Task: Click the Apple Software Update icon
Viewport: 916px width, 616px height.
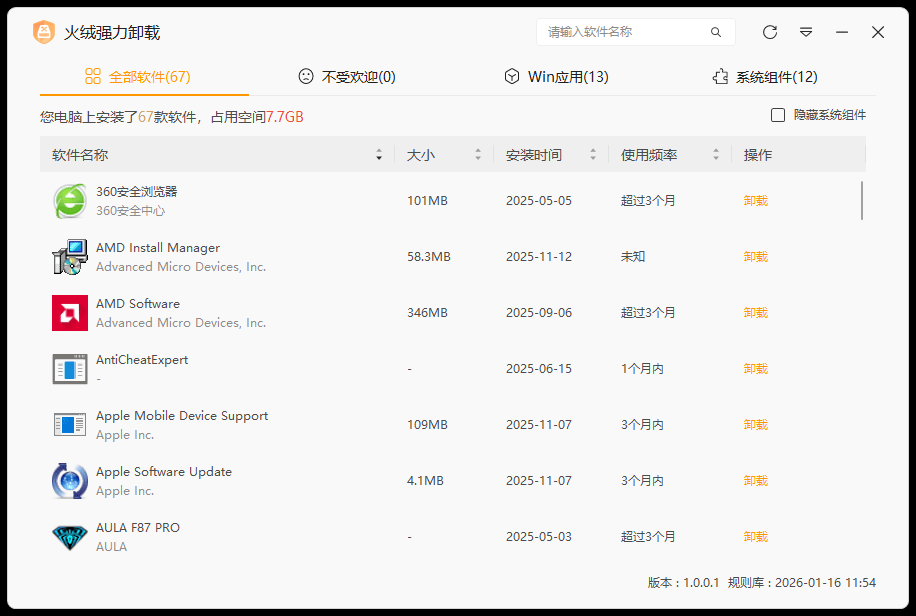Action: click(x=70, y=481)
